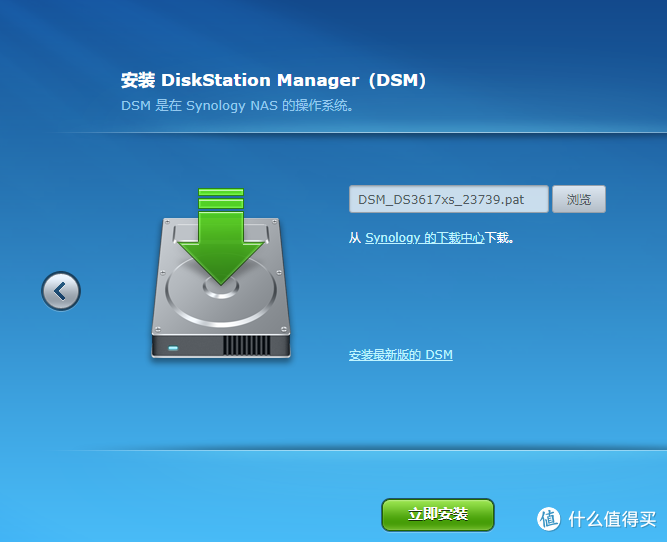Browse for a file with 浏览 button

[x=579, y=199]
